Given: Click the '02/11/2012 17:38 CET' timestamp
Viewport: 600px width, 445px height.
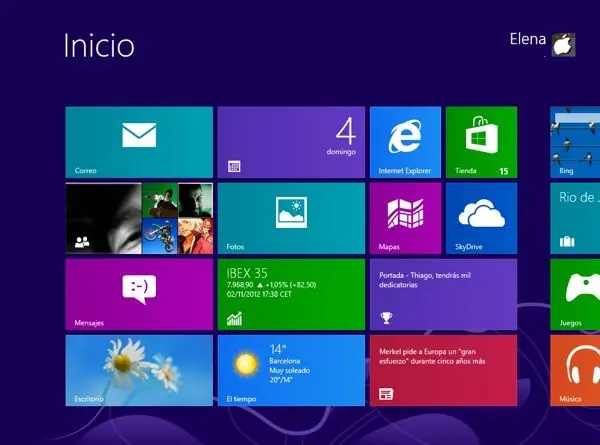Looking at the screenshot, I should (x=259, y=294).
